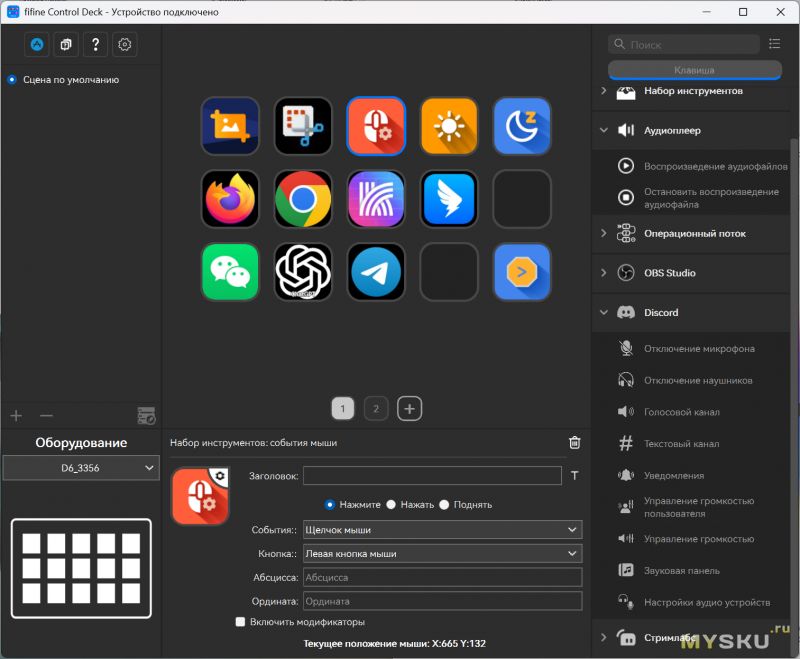The width and height of the screenshot is (800, 659).
Task: Select the screenshot capture deck key
Action: coord(230,126)
